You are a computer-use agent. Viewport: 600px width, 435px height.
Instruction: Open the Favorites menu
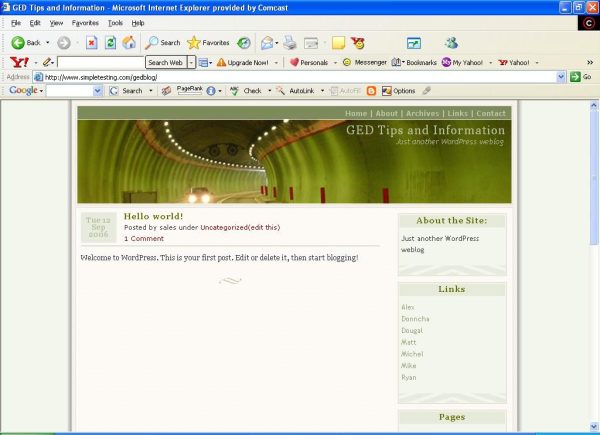(85, 23)
